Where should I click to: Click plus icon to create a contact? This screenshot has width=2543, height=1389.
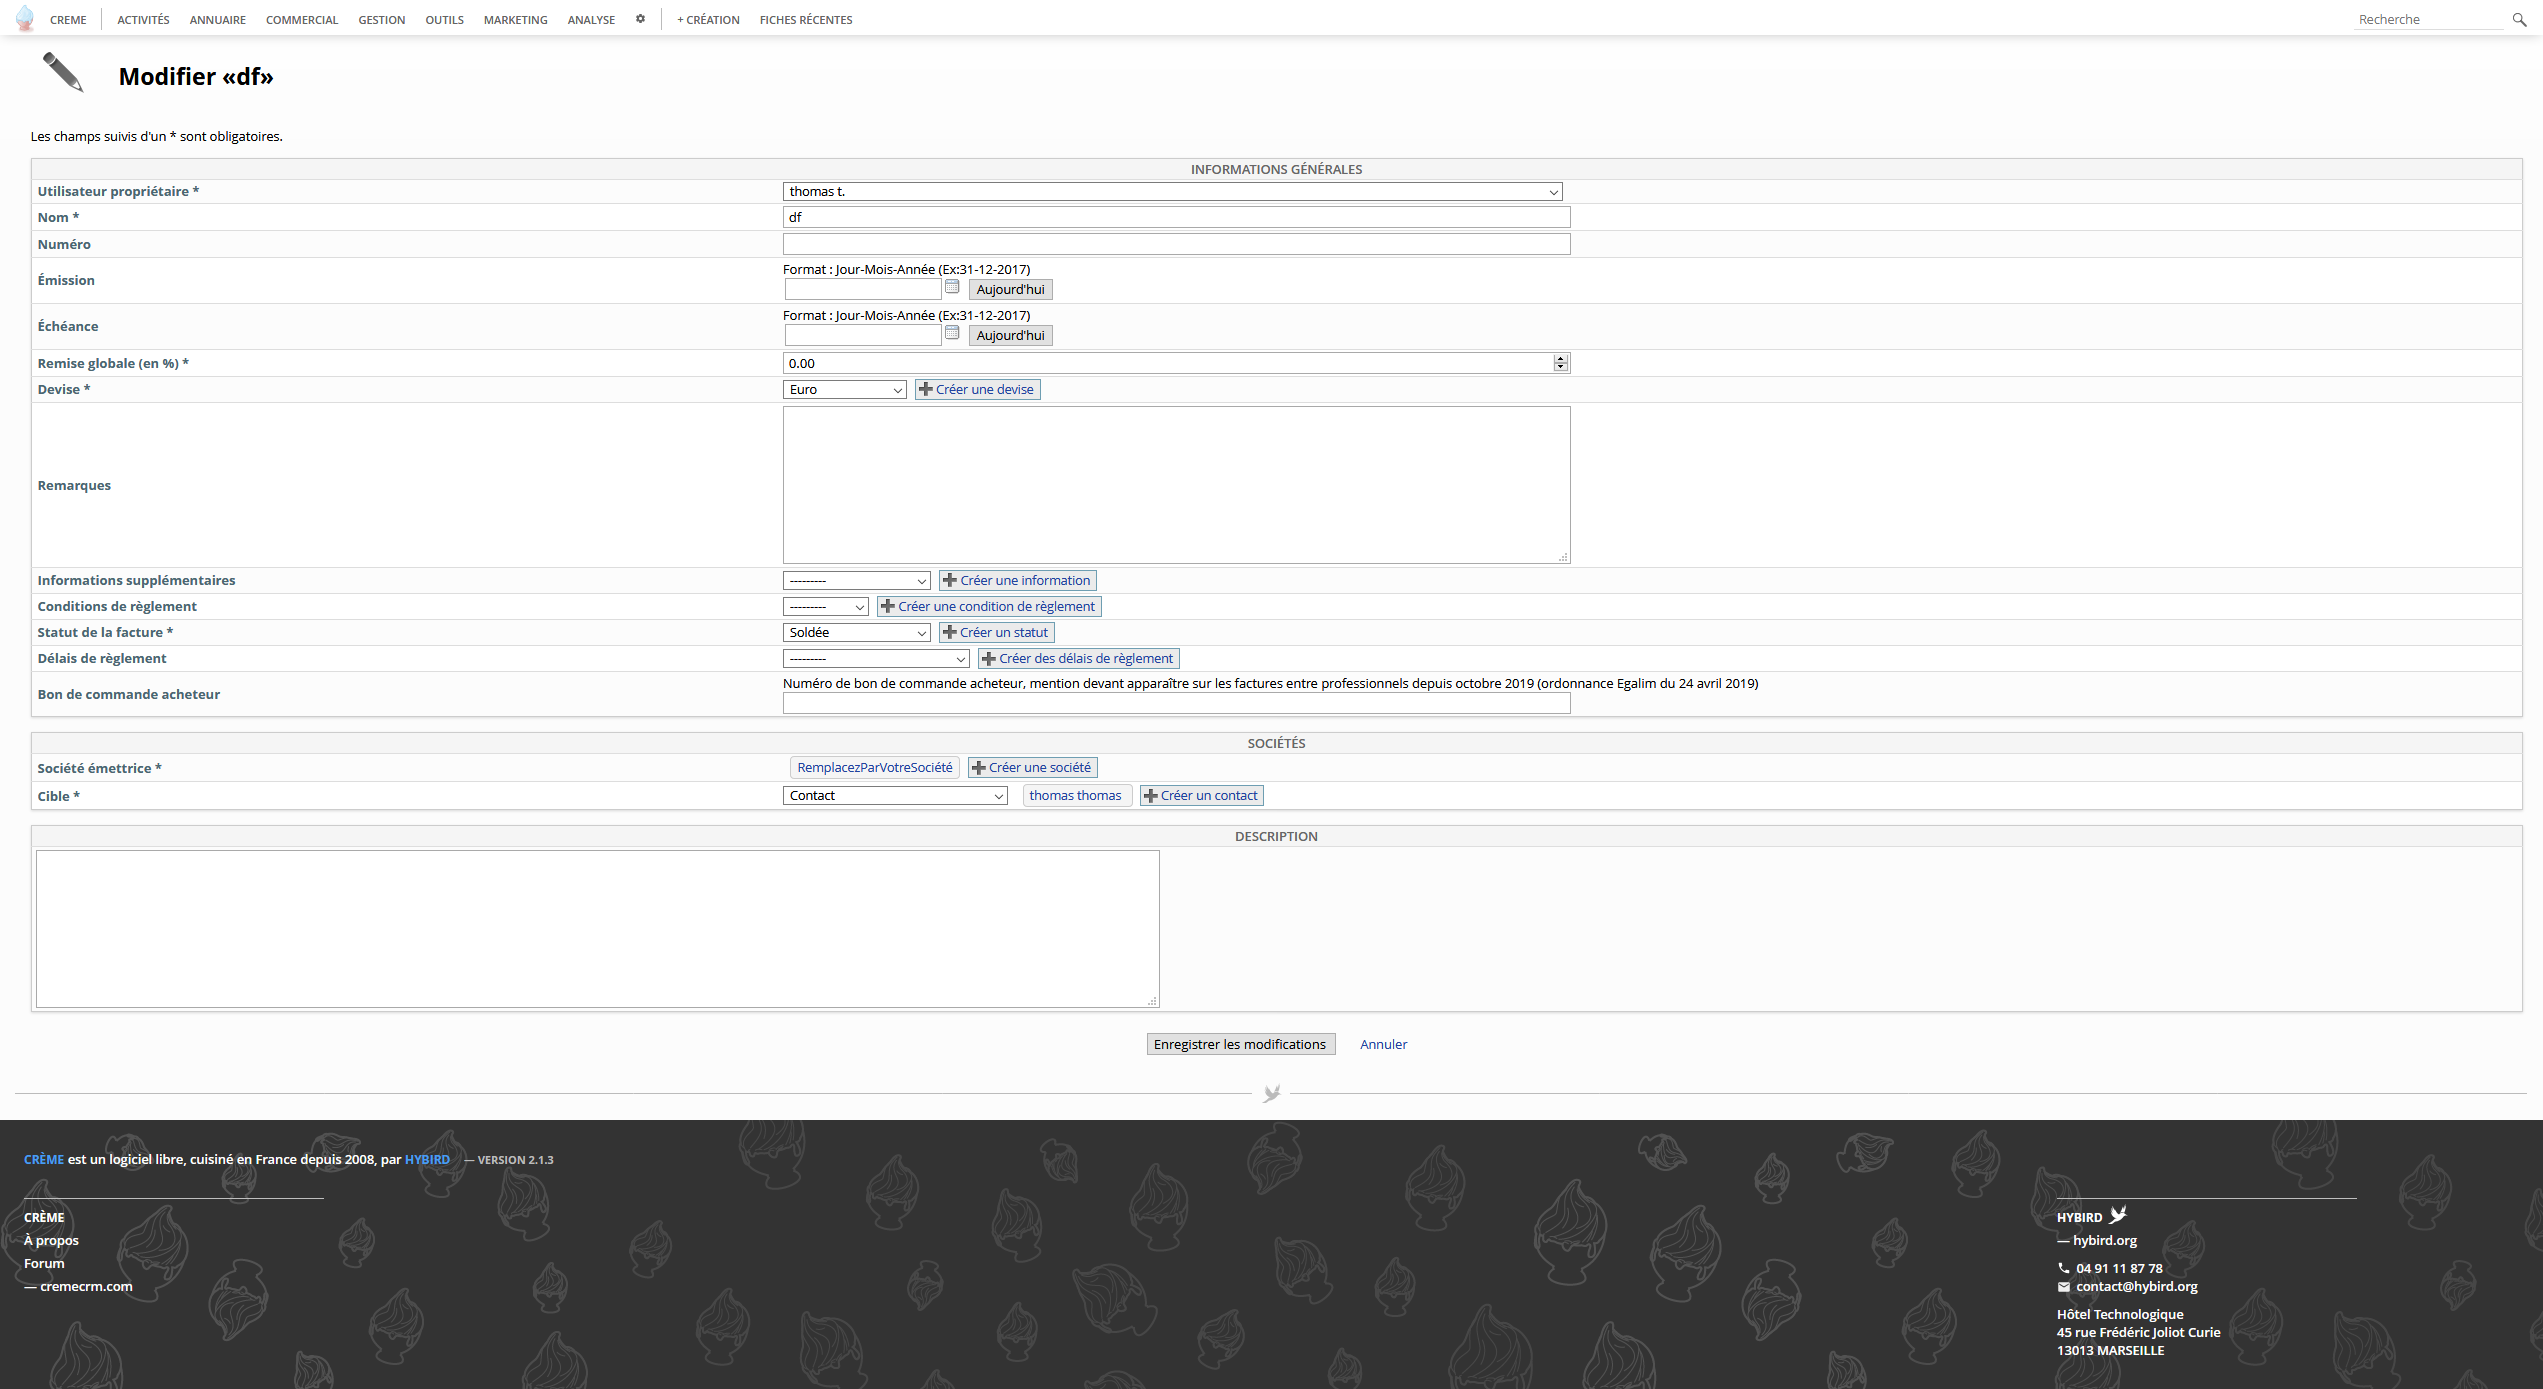[x=1150, y=796]
